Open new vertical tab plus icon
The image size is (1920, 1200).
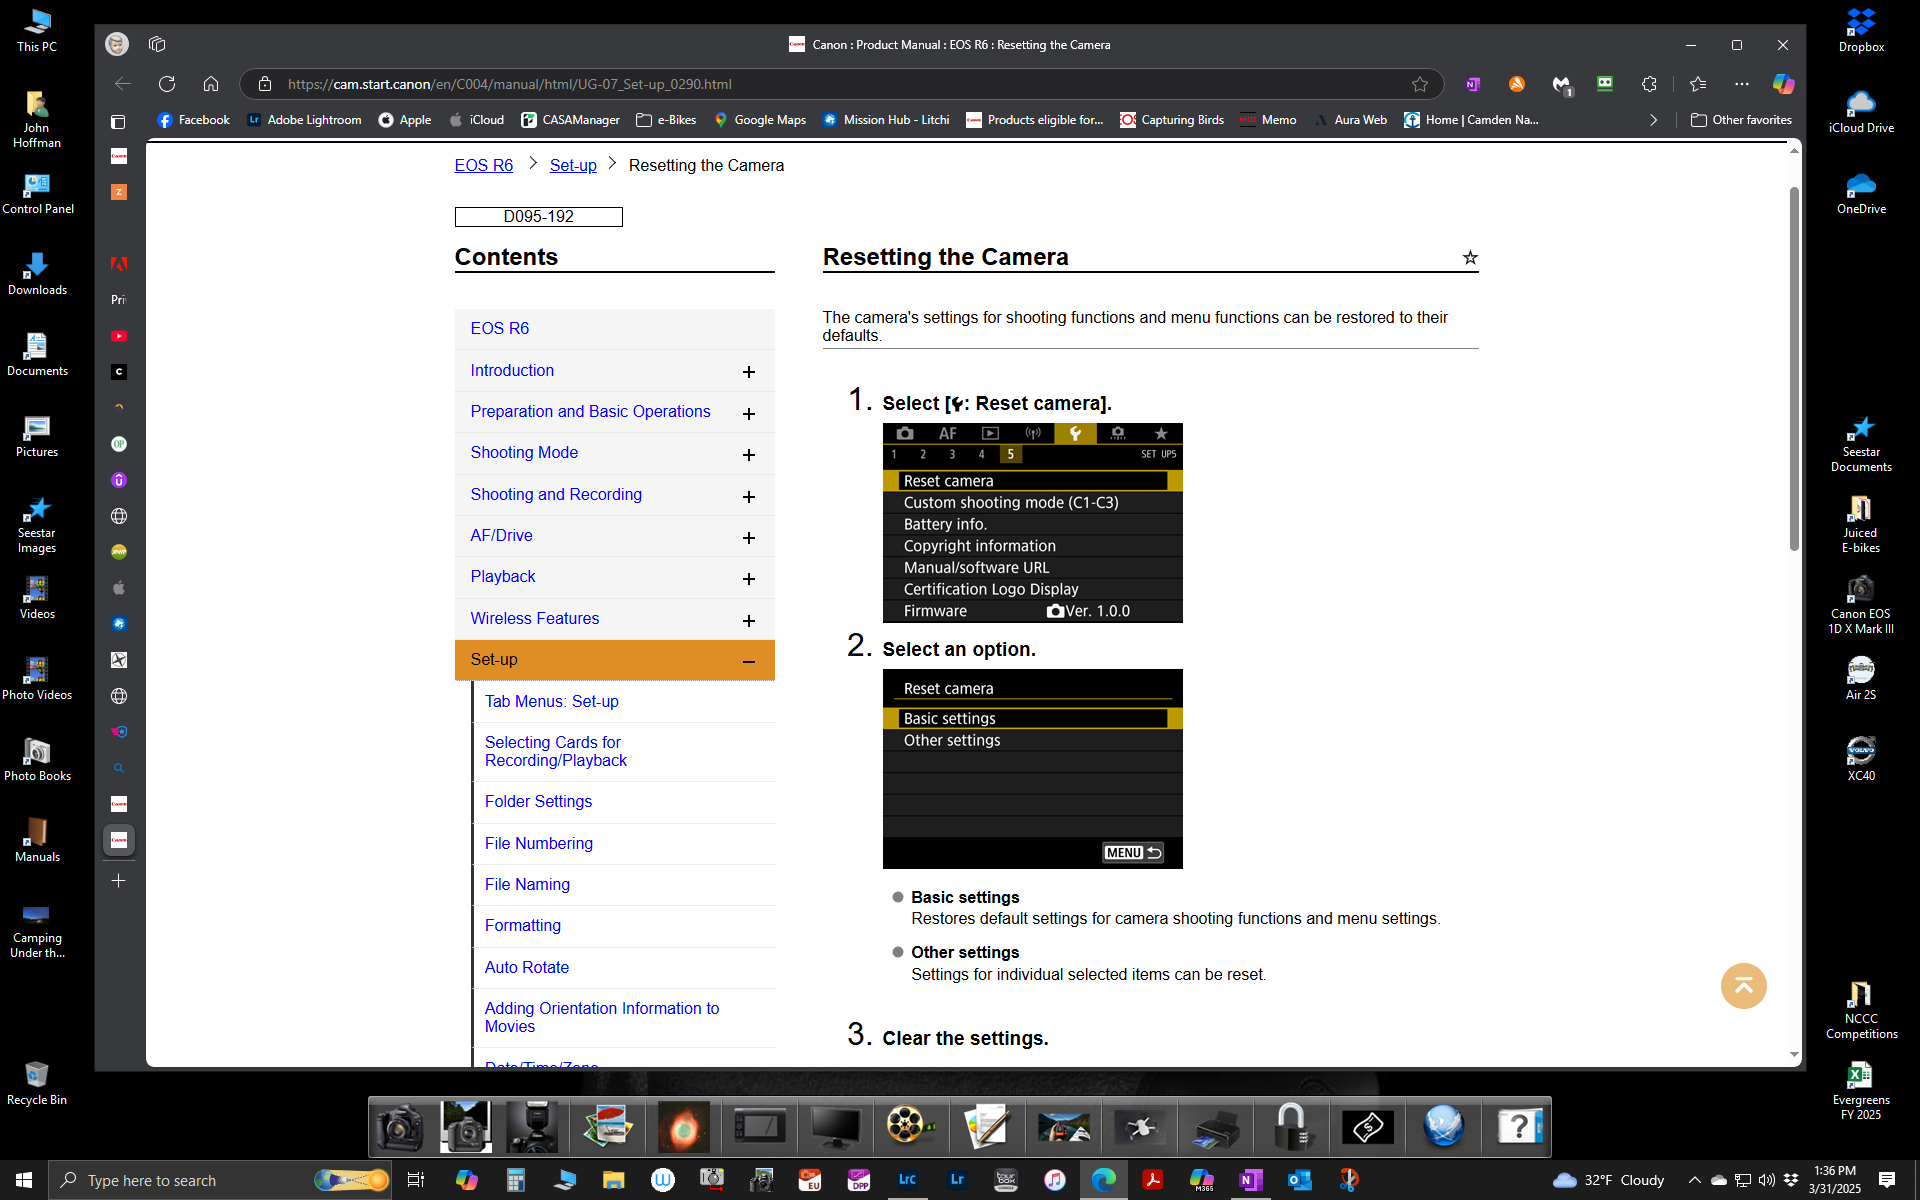point(118,881)
